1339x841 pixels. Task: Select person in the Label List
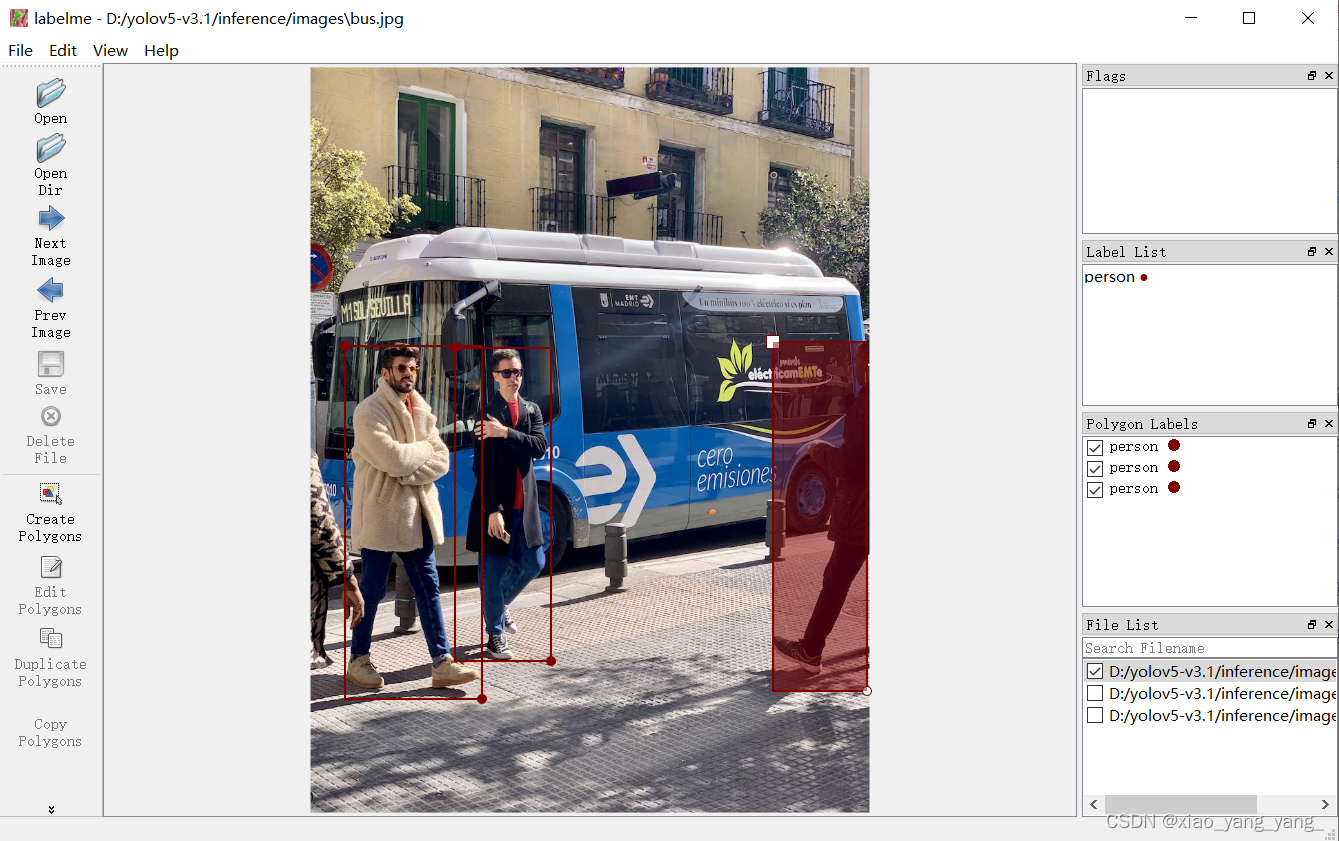pos(1109,277)
